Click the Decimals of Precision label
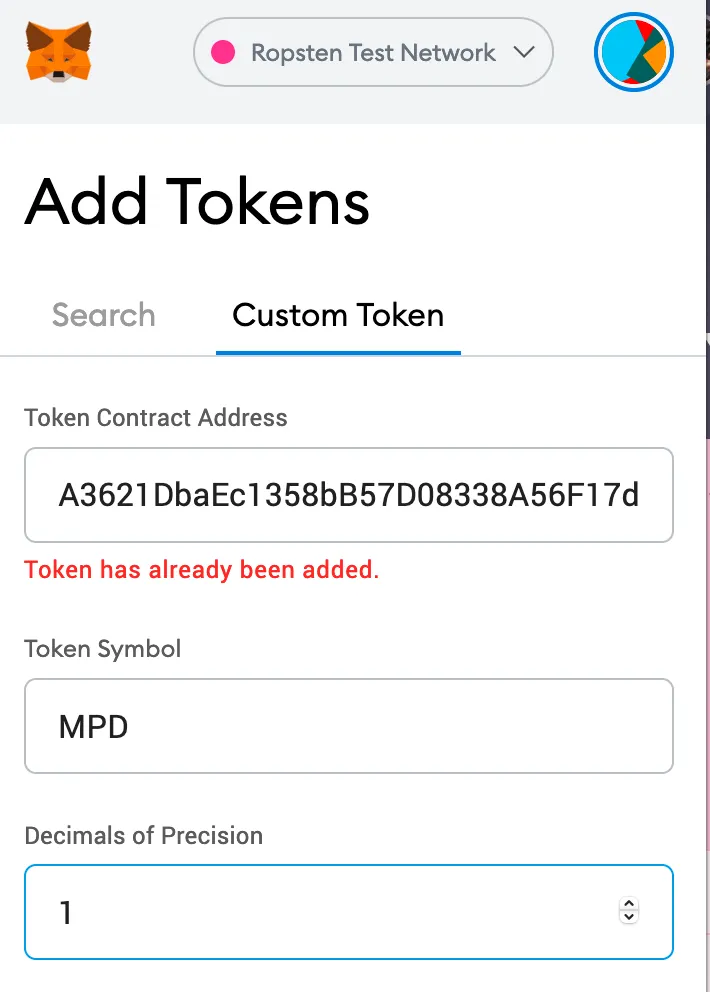Screen dimensions: 710x992 tap(144, 836)
